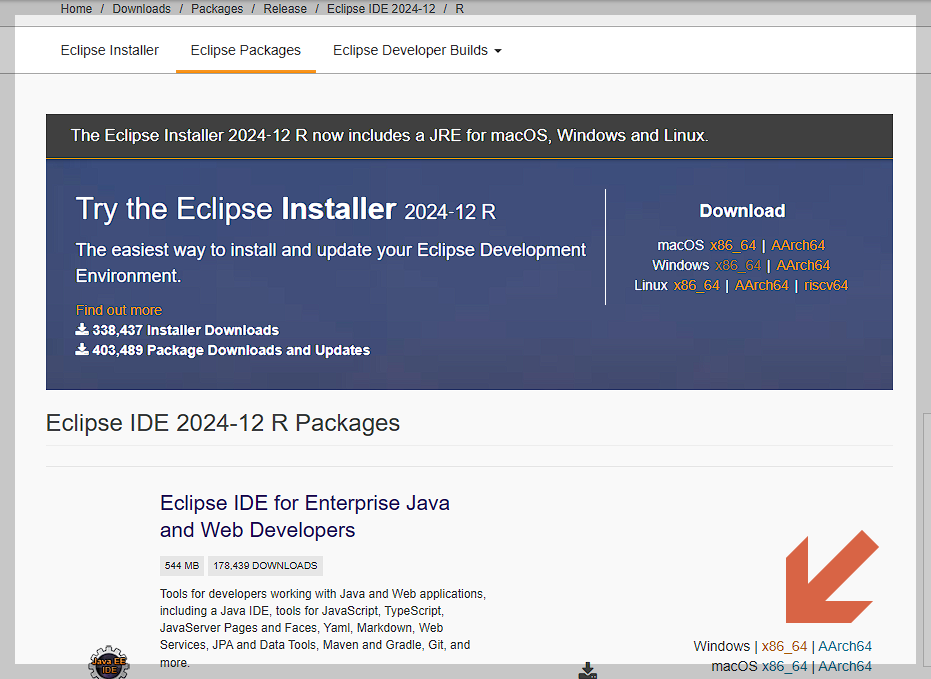The image size is (931, 679).
Task: Switch to the Eclipse Installer tab
Action: point(109,50)
